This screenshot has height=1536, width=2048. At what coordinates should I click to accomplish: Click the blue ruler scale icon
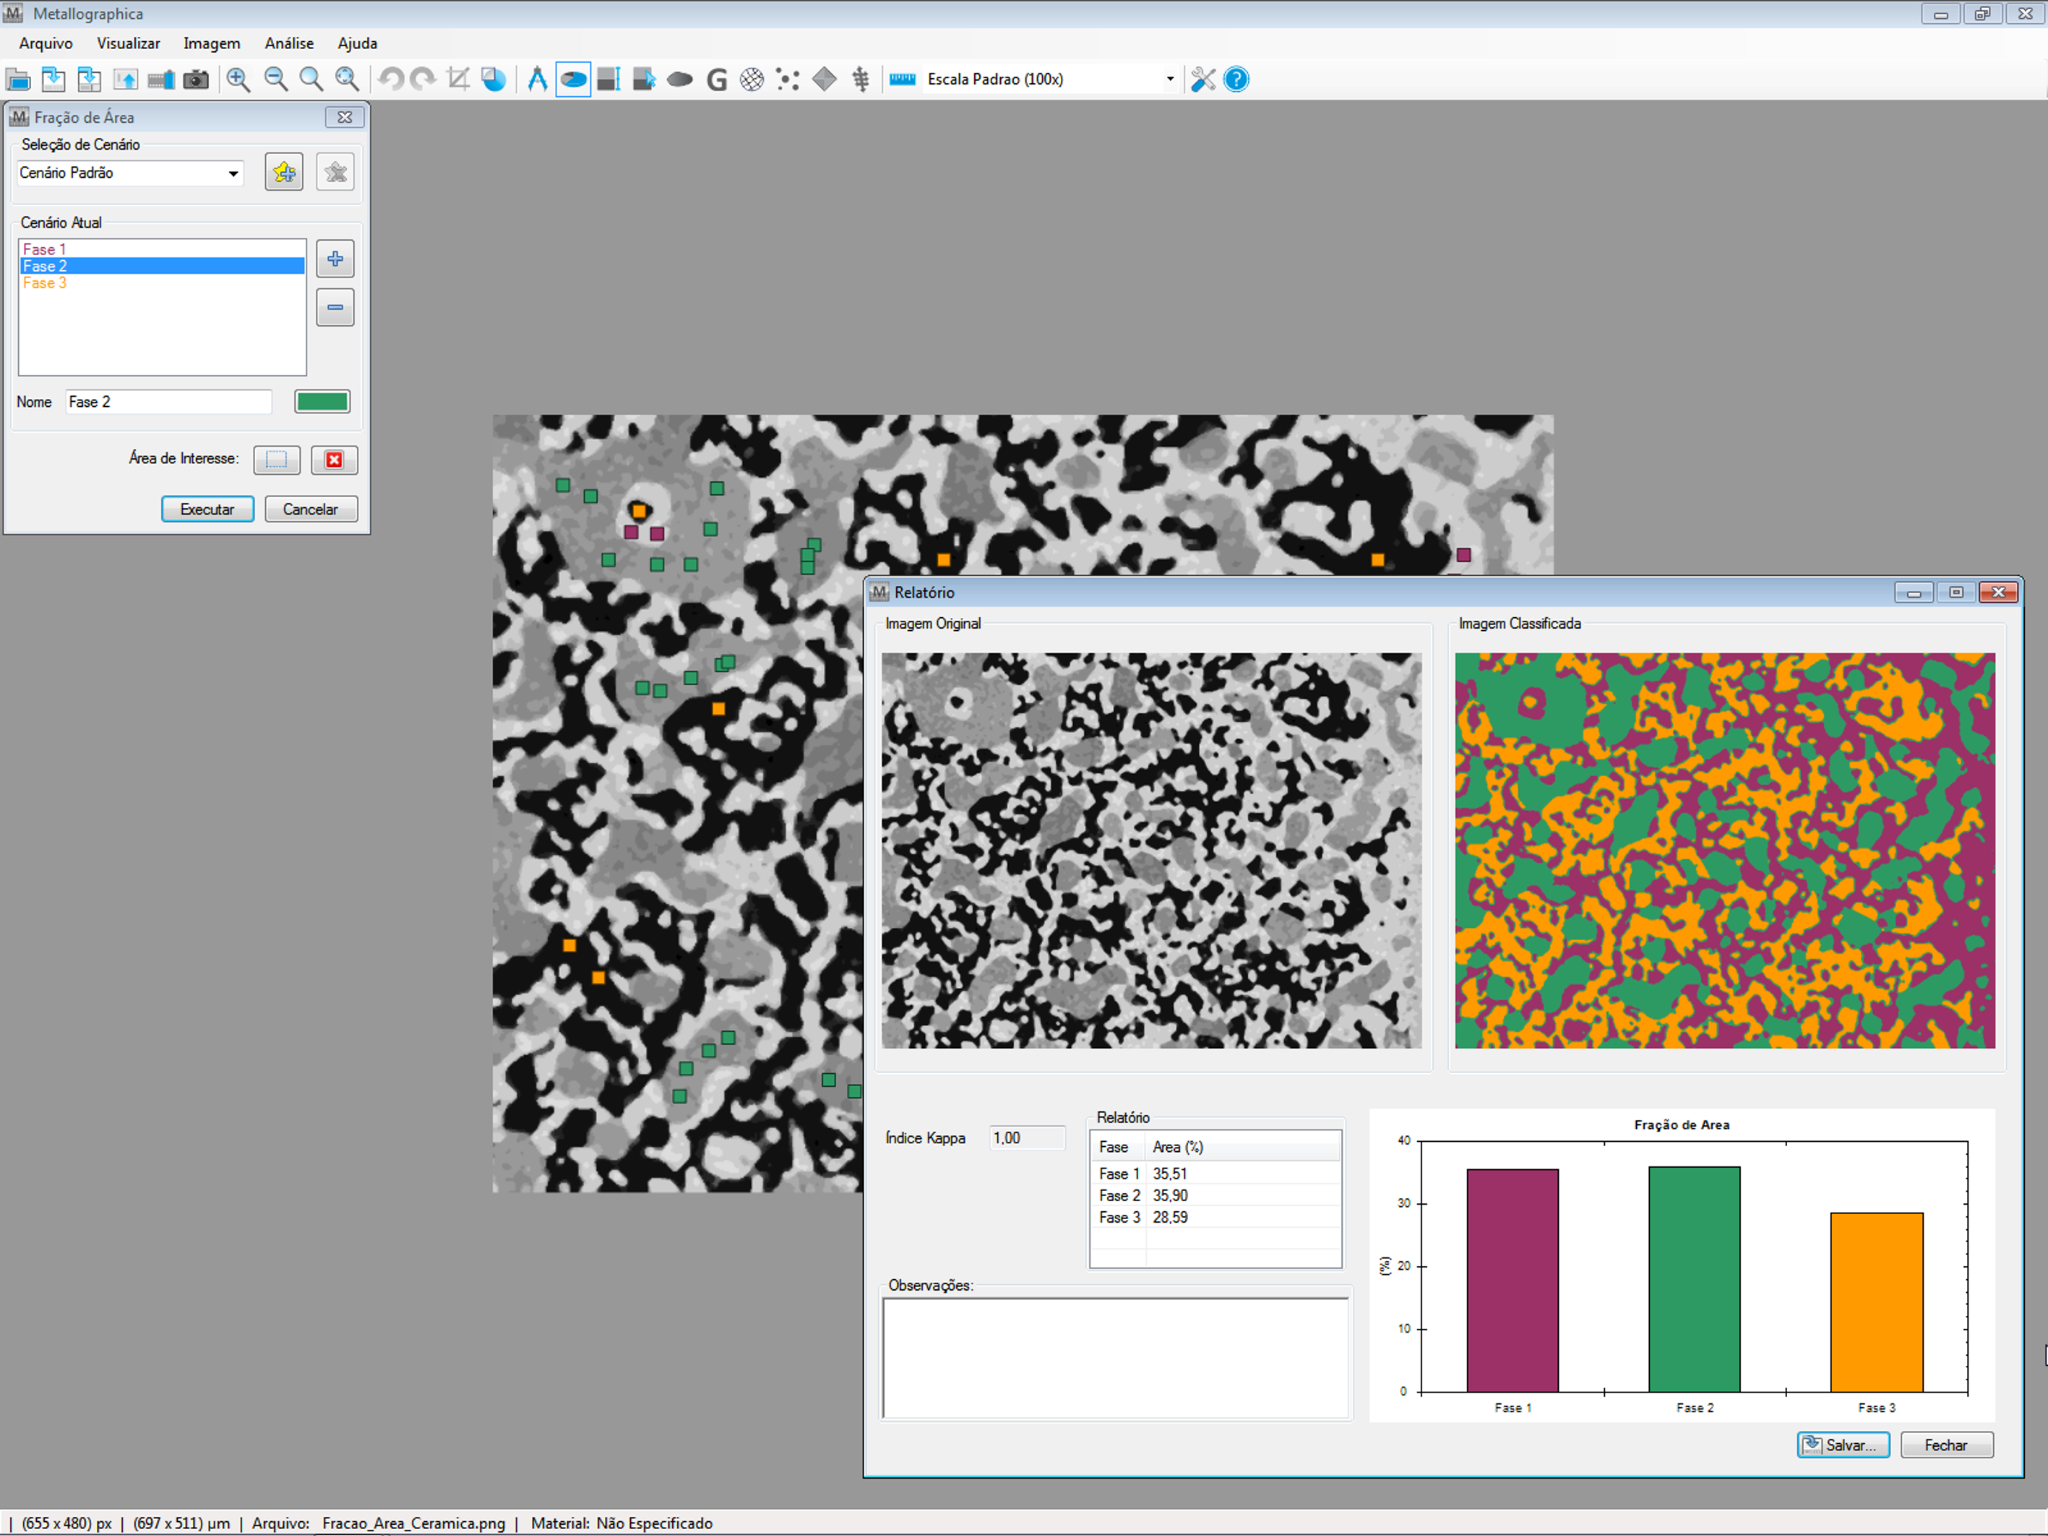[x=903, y=79]
